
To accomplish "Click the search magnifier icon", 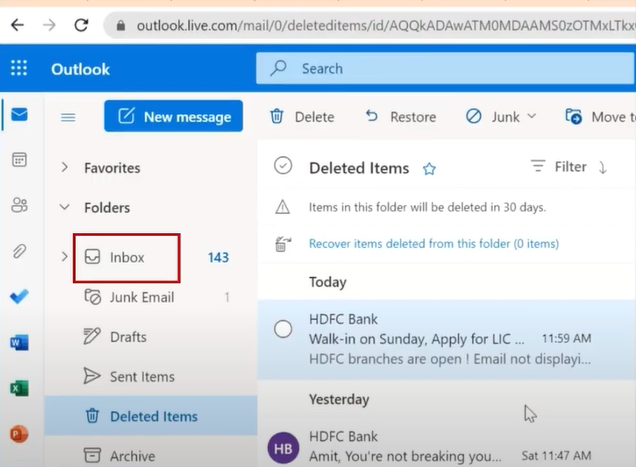I will point(279,68).
